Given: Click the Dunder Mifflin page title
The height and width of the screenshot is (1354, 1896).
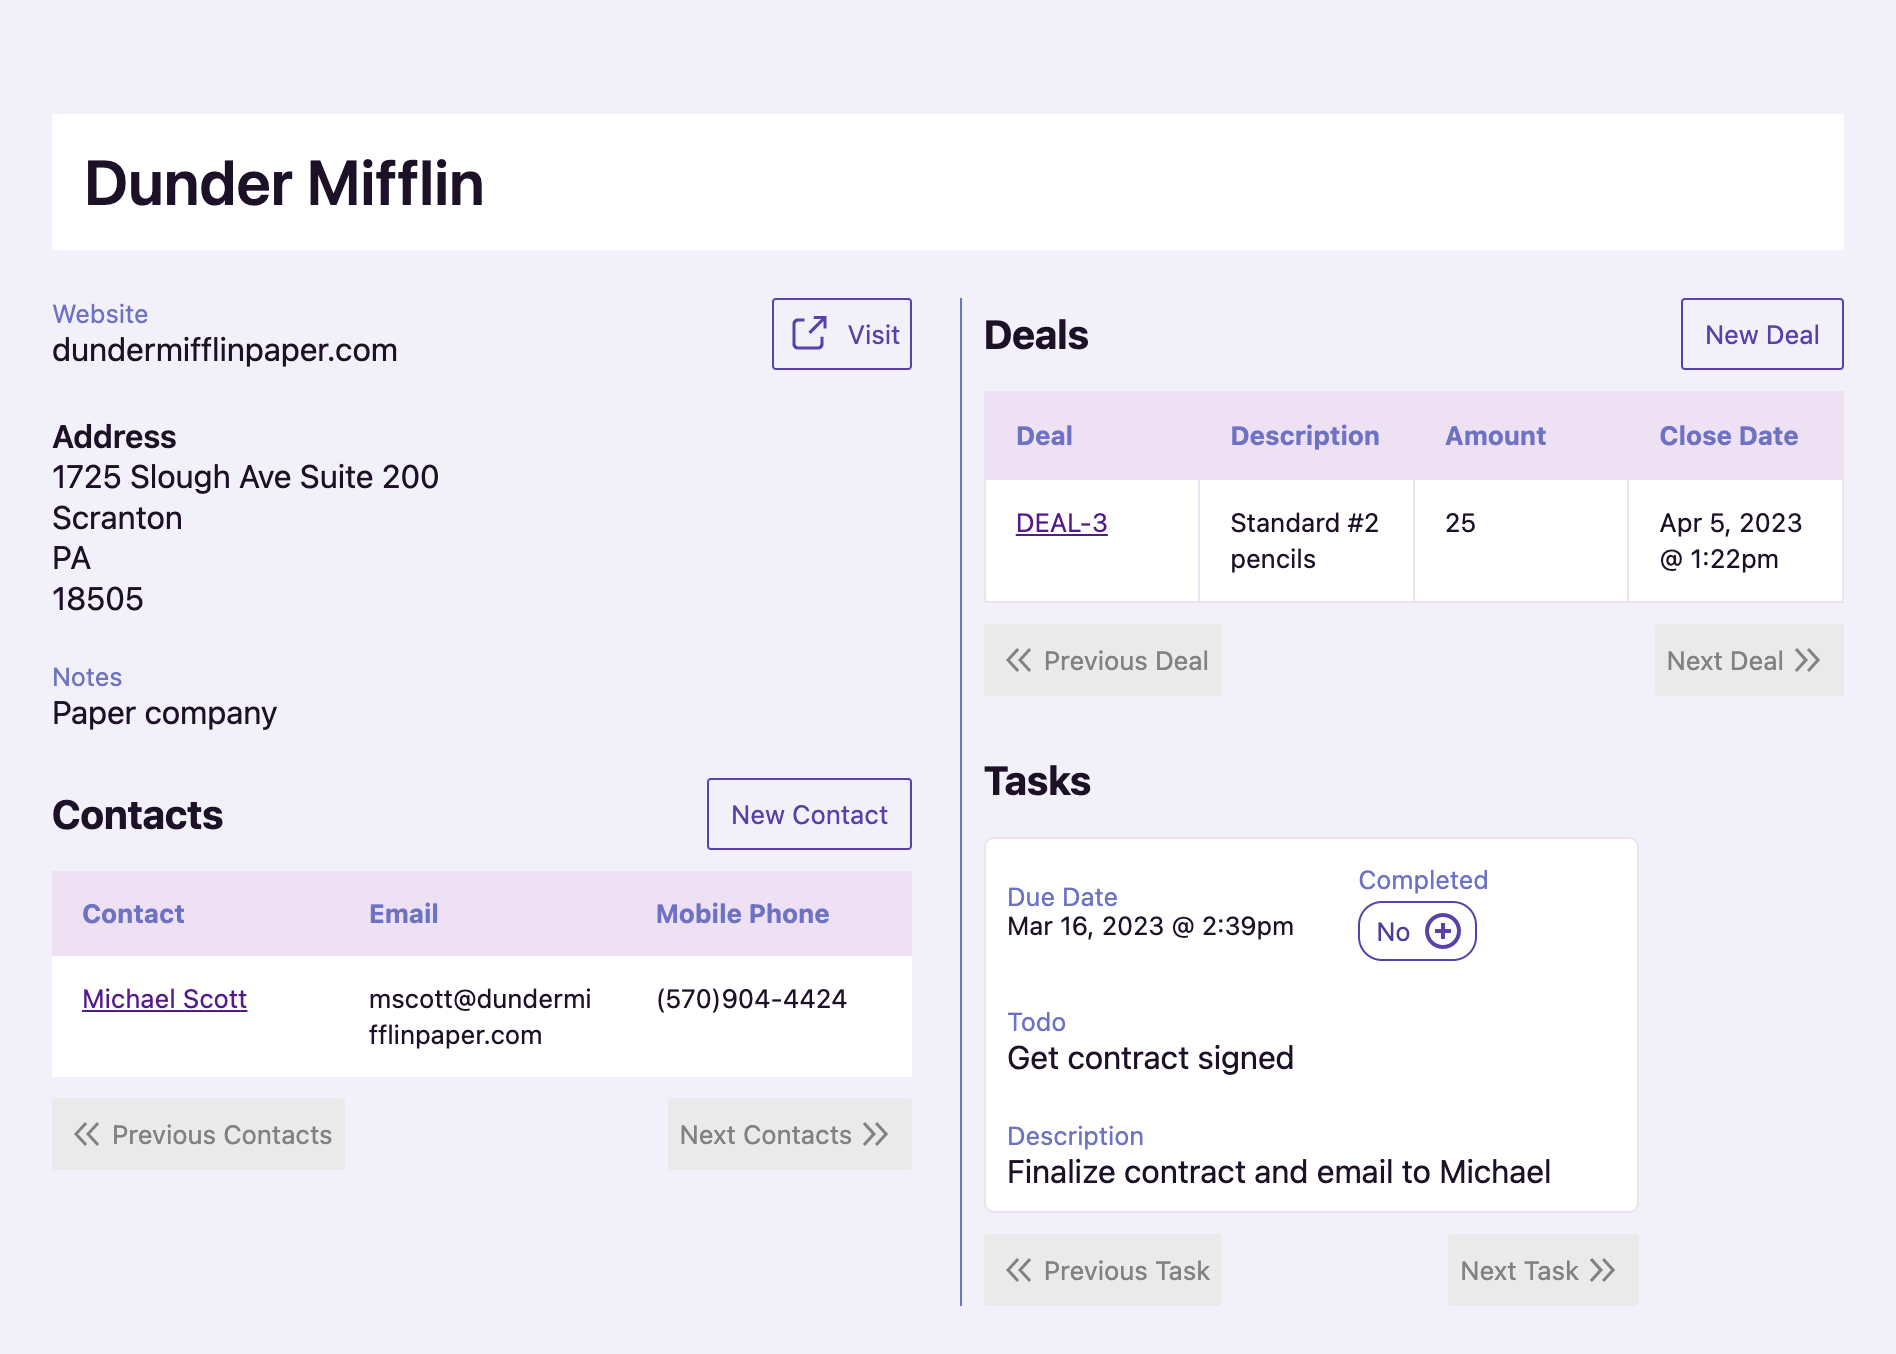Looking at the screenshot, I should point(284,183).
